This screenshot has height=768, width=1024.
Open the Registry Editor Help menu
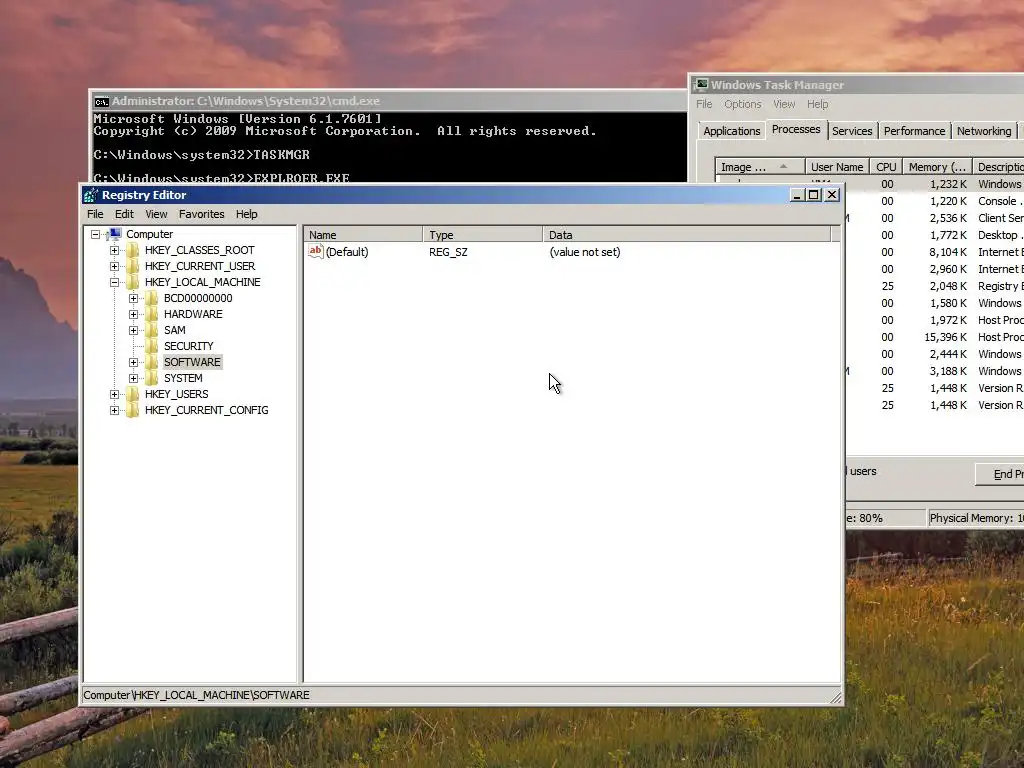coord(247,214)
